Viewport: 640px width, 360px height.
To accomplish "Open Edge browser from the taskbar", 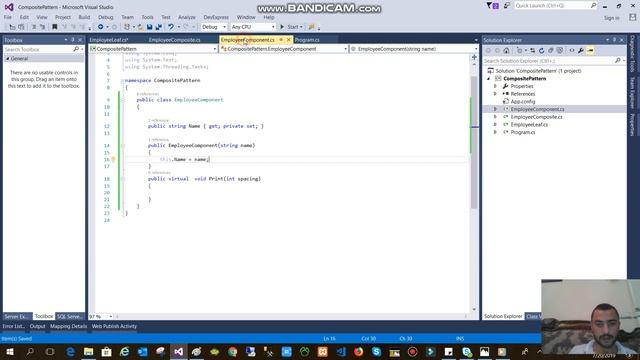I will coord(70,352).
